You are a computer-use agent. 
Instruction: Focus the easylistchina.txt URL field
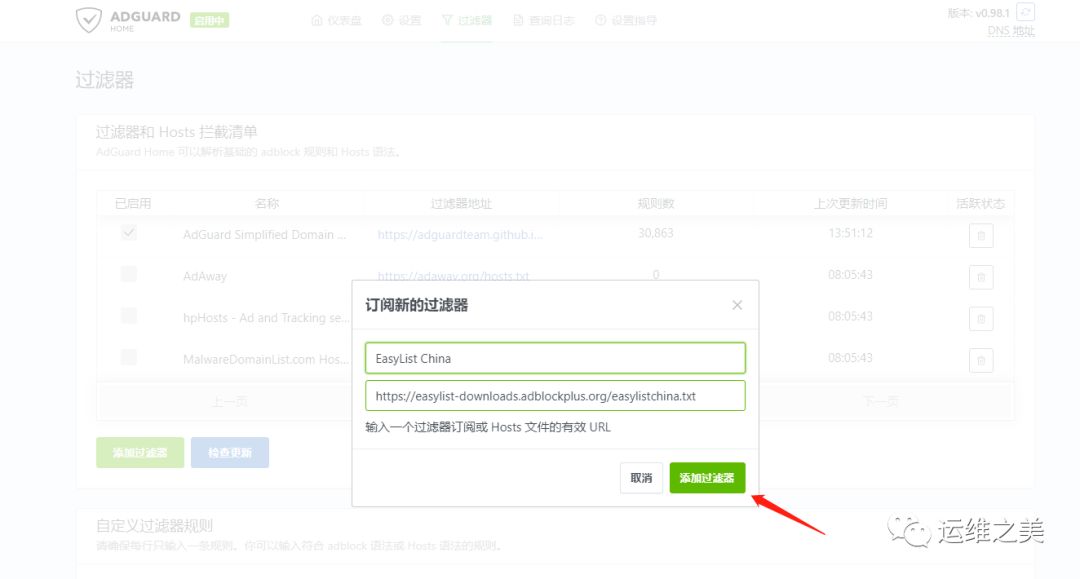(x=555, y=396)
